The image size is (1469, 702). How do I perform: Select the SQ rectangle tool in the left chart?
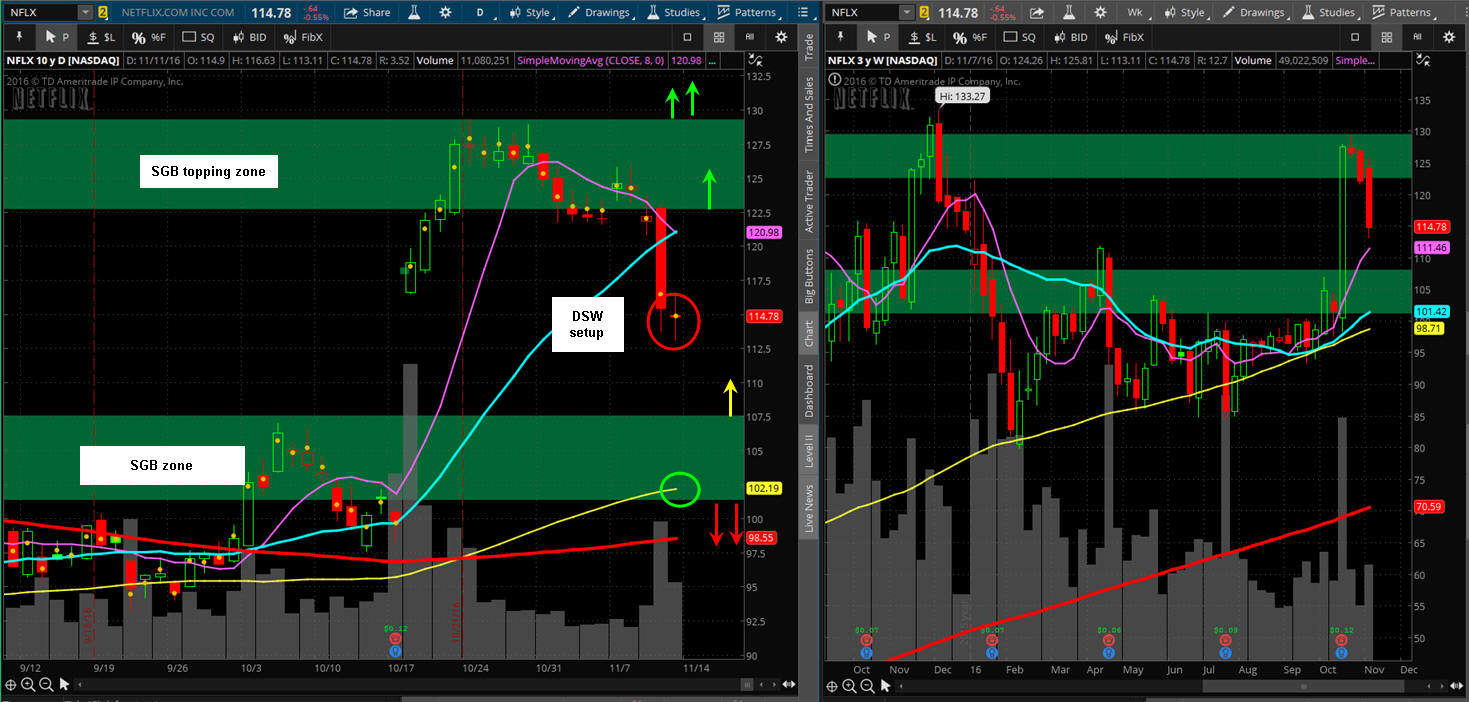click(198, 37)
